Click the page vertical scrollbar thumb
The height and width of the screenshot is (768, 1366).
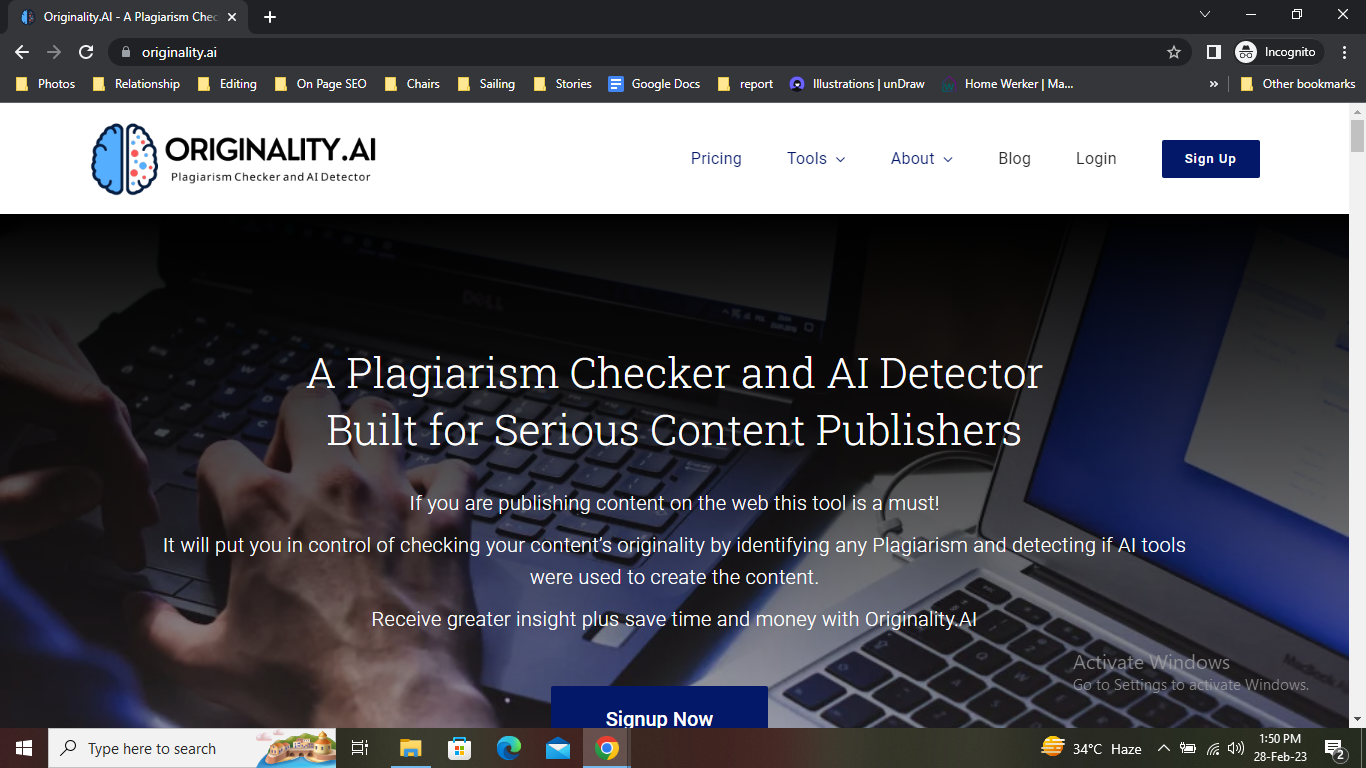[1357, 135]
